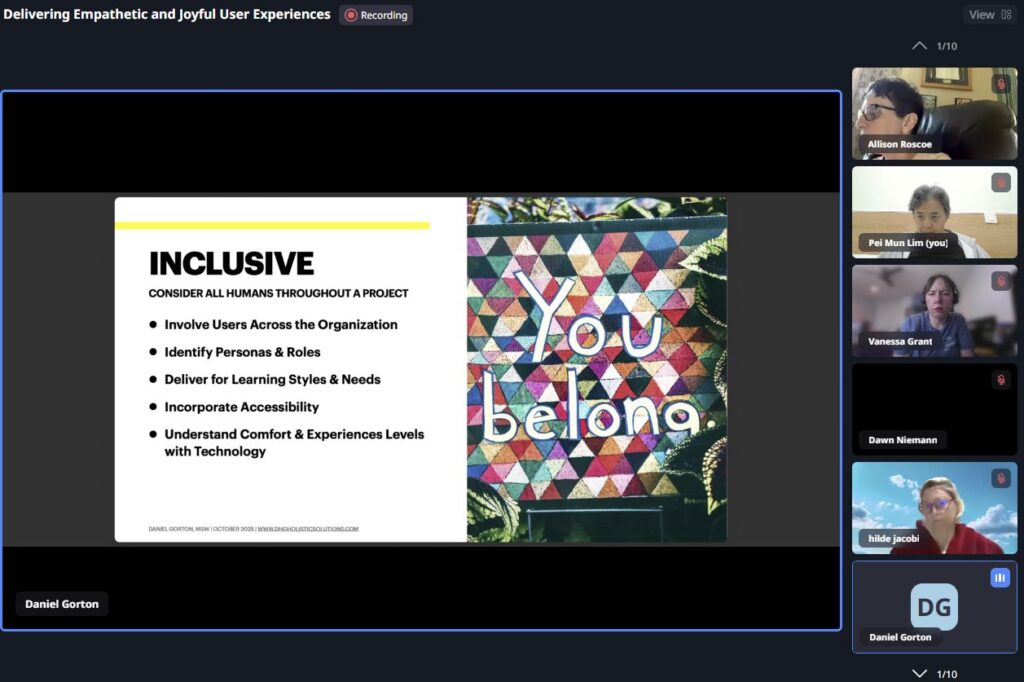Click muted microphone icon on Allison Roscoe's video
1024x682 pixels.
pos(1000,84)
